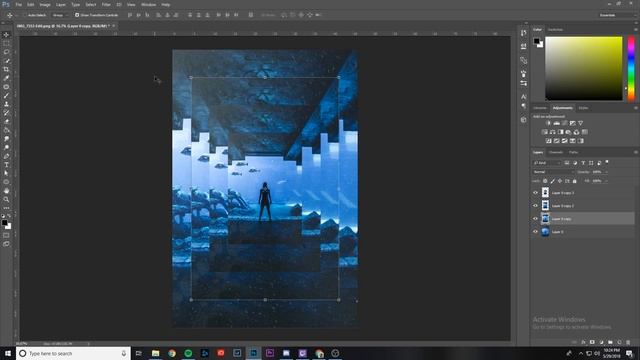640x360 pixels.
Task: Select the Gradient tool
Action: [x=6, y=130]
